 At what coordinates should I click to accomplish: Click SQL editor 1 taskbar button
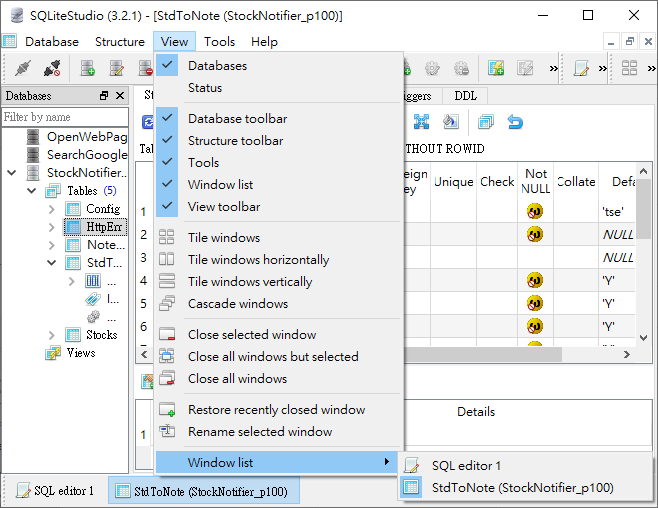[55, 490]
